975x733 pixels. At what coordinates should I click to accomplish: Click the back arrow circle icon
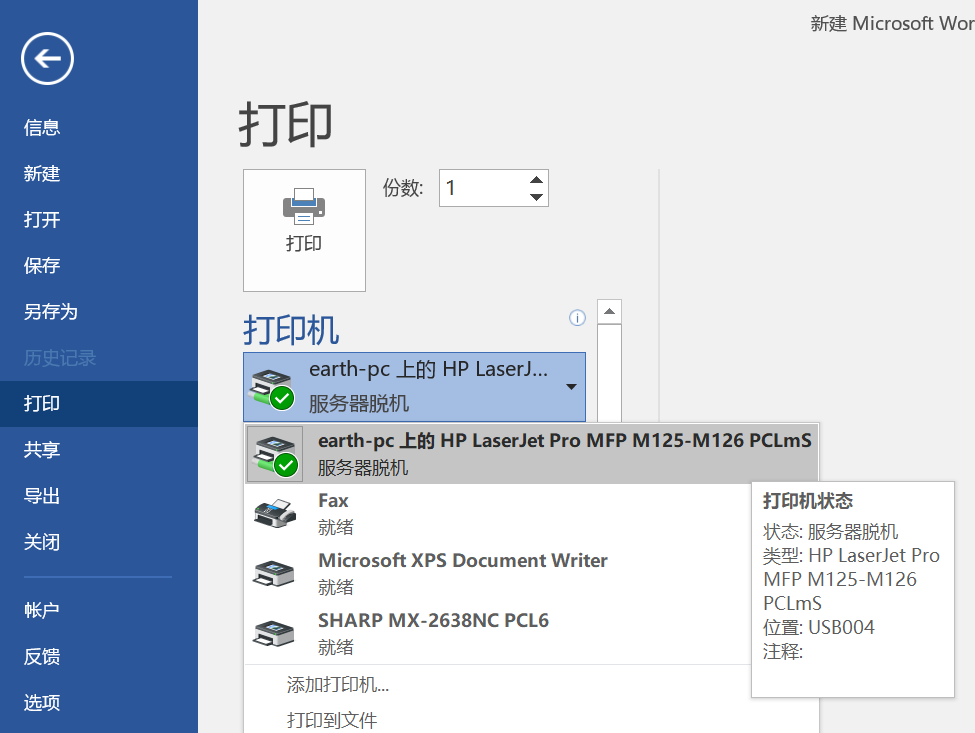point(47,58)
